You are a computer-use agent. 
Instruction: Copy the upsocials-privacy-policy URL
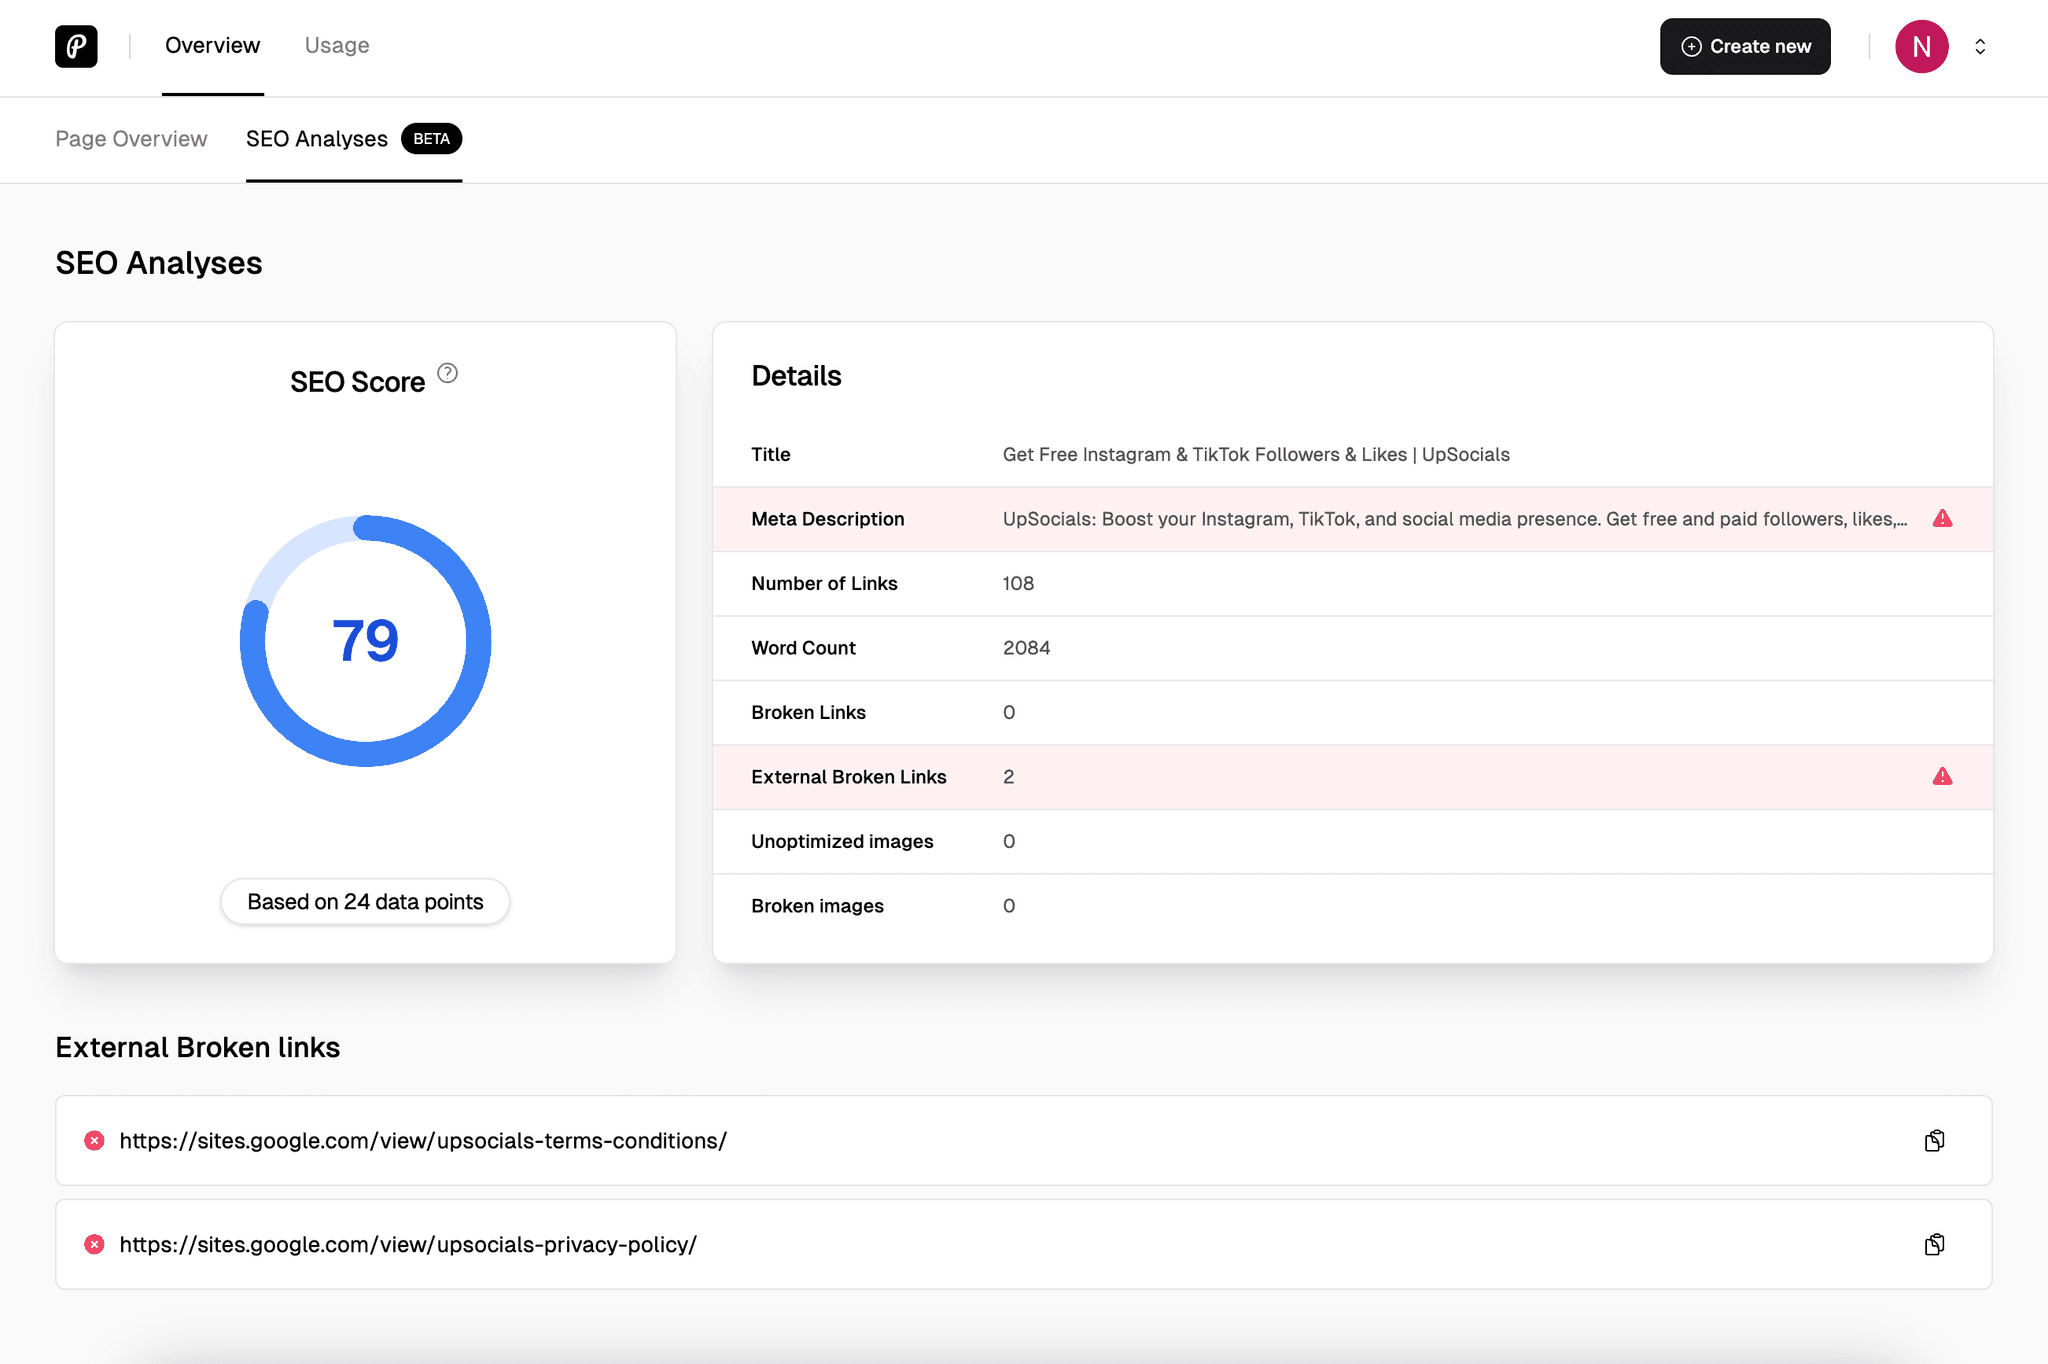(1934, 1244)
